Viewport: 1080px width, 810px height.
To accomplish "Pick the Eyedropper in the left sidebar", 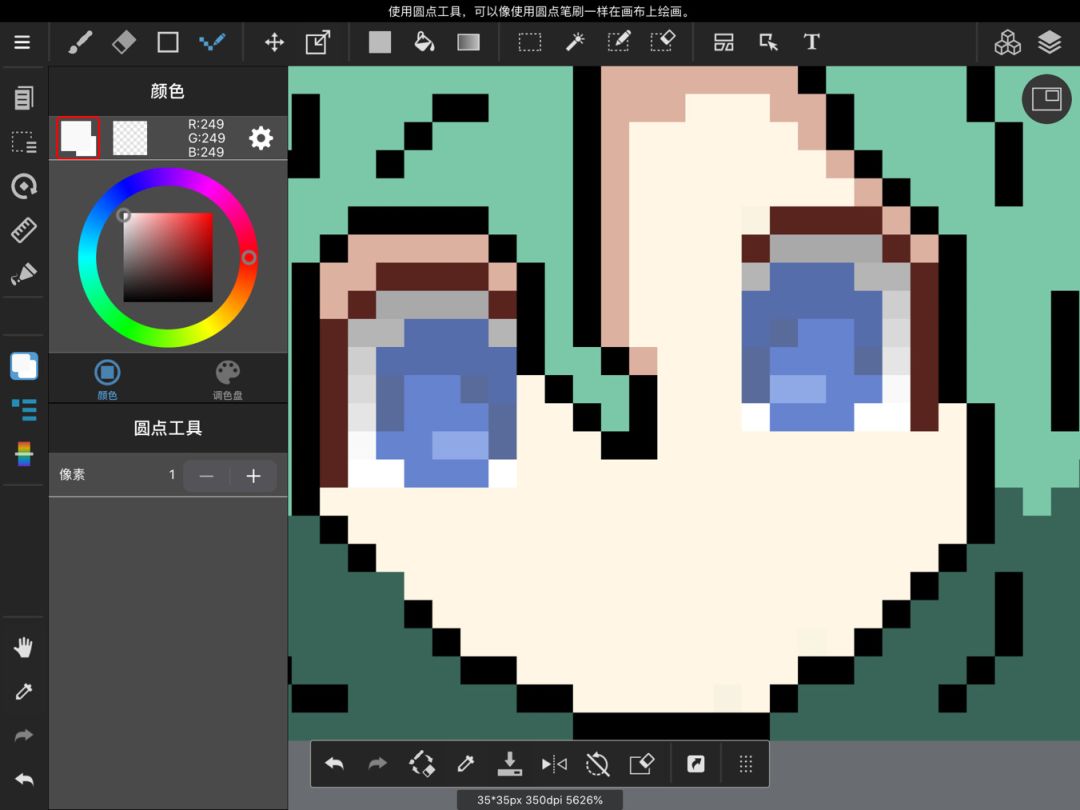I will coord(23,691).
